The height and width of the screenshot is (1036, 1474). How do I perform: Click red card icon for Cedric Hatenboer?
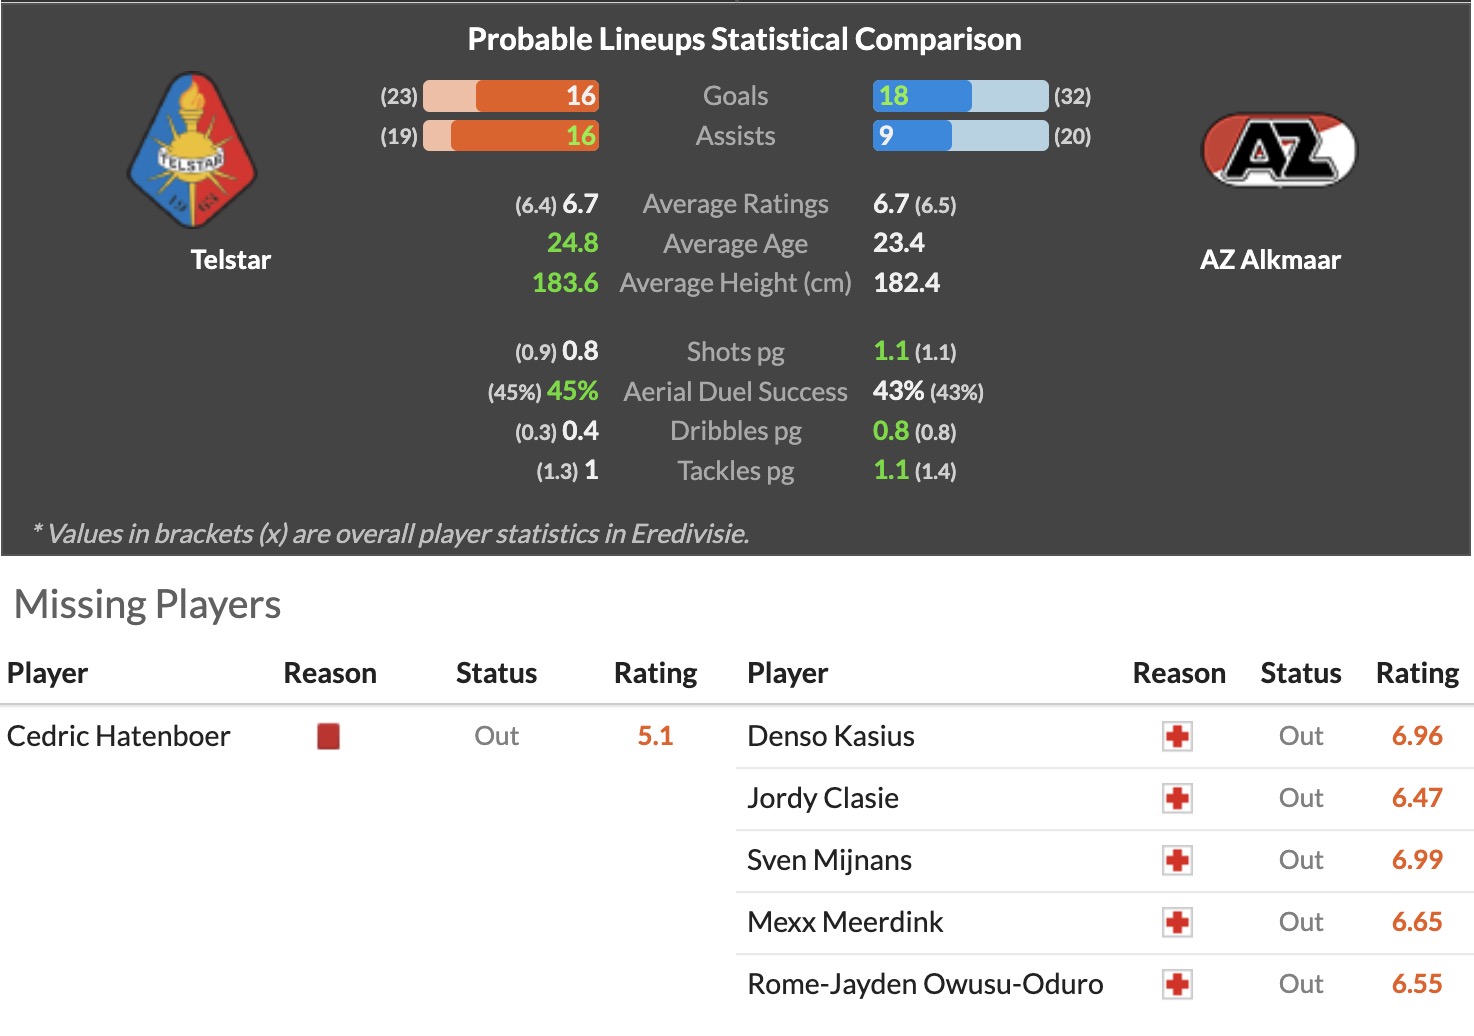(x=328, y=737)
